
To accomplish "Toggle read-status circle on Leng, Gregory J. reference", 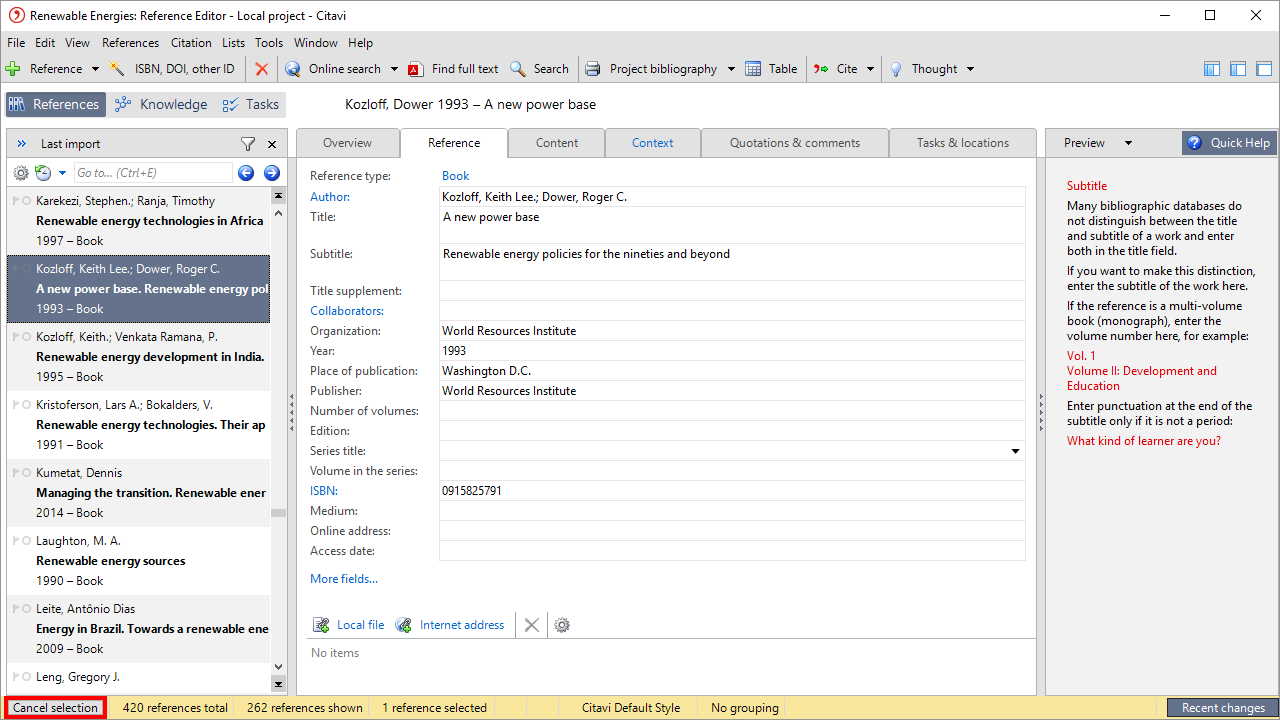I will (26, 677).
